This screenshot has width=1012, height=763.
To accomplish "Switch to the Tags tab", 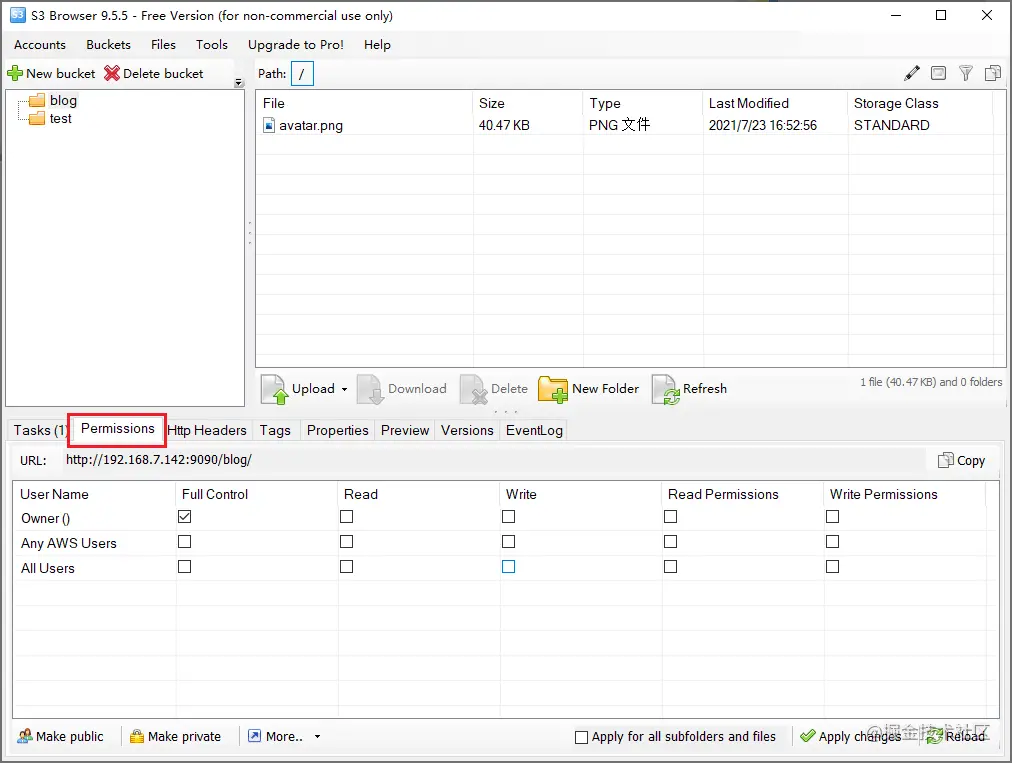I will tap(275, 431).
